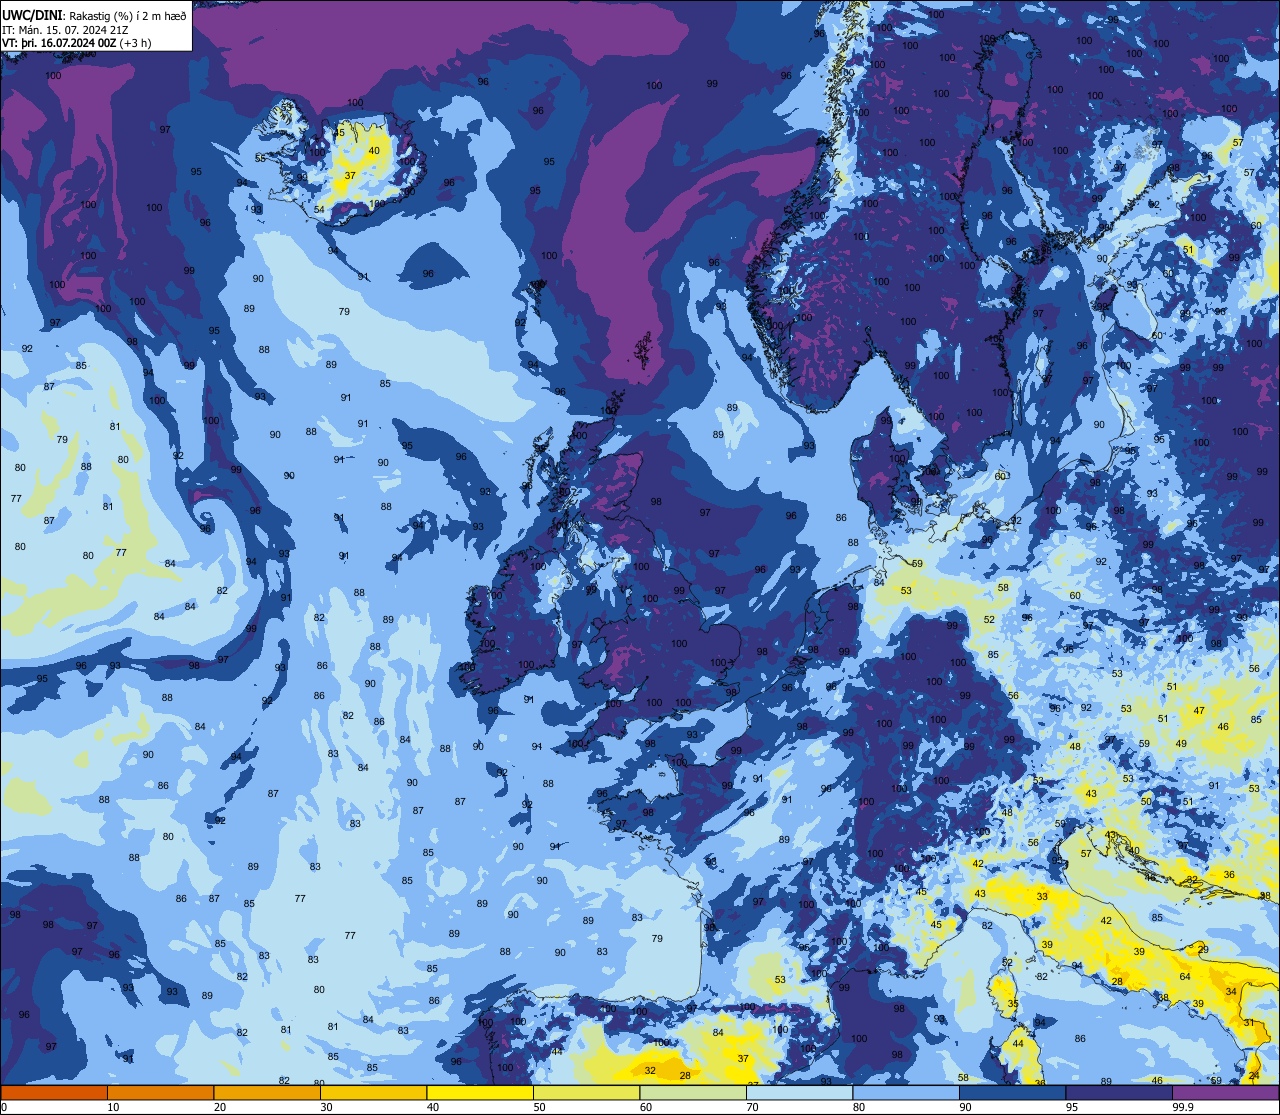Click the title "UWC/DINI: Rakastig (%) í 2 m hæð"
Viewport: 1280px width, 1115px height.
[94, 15]
